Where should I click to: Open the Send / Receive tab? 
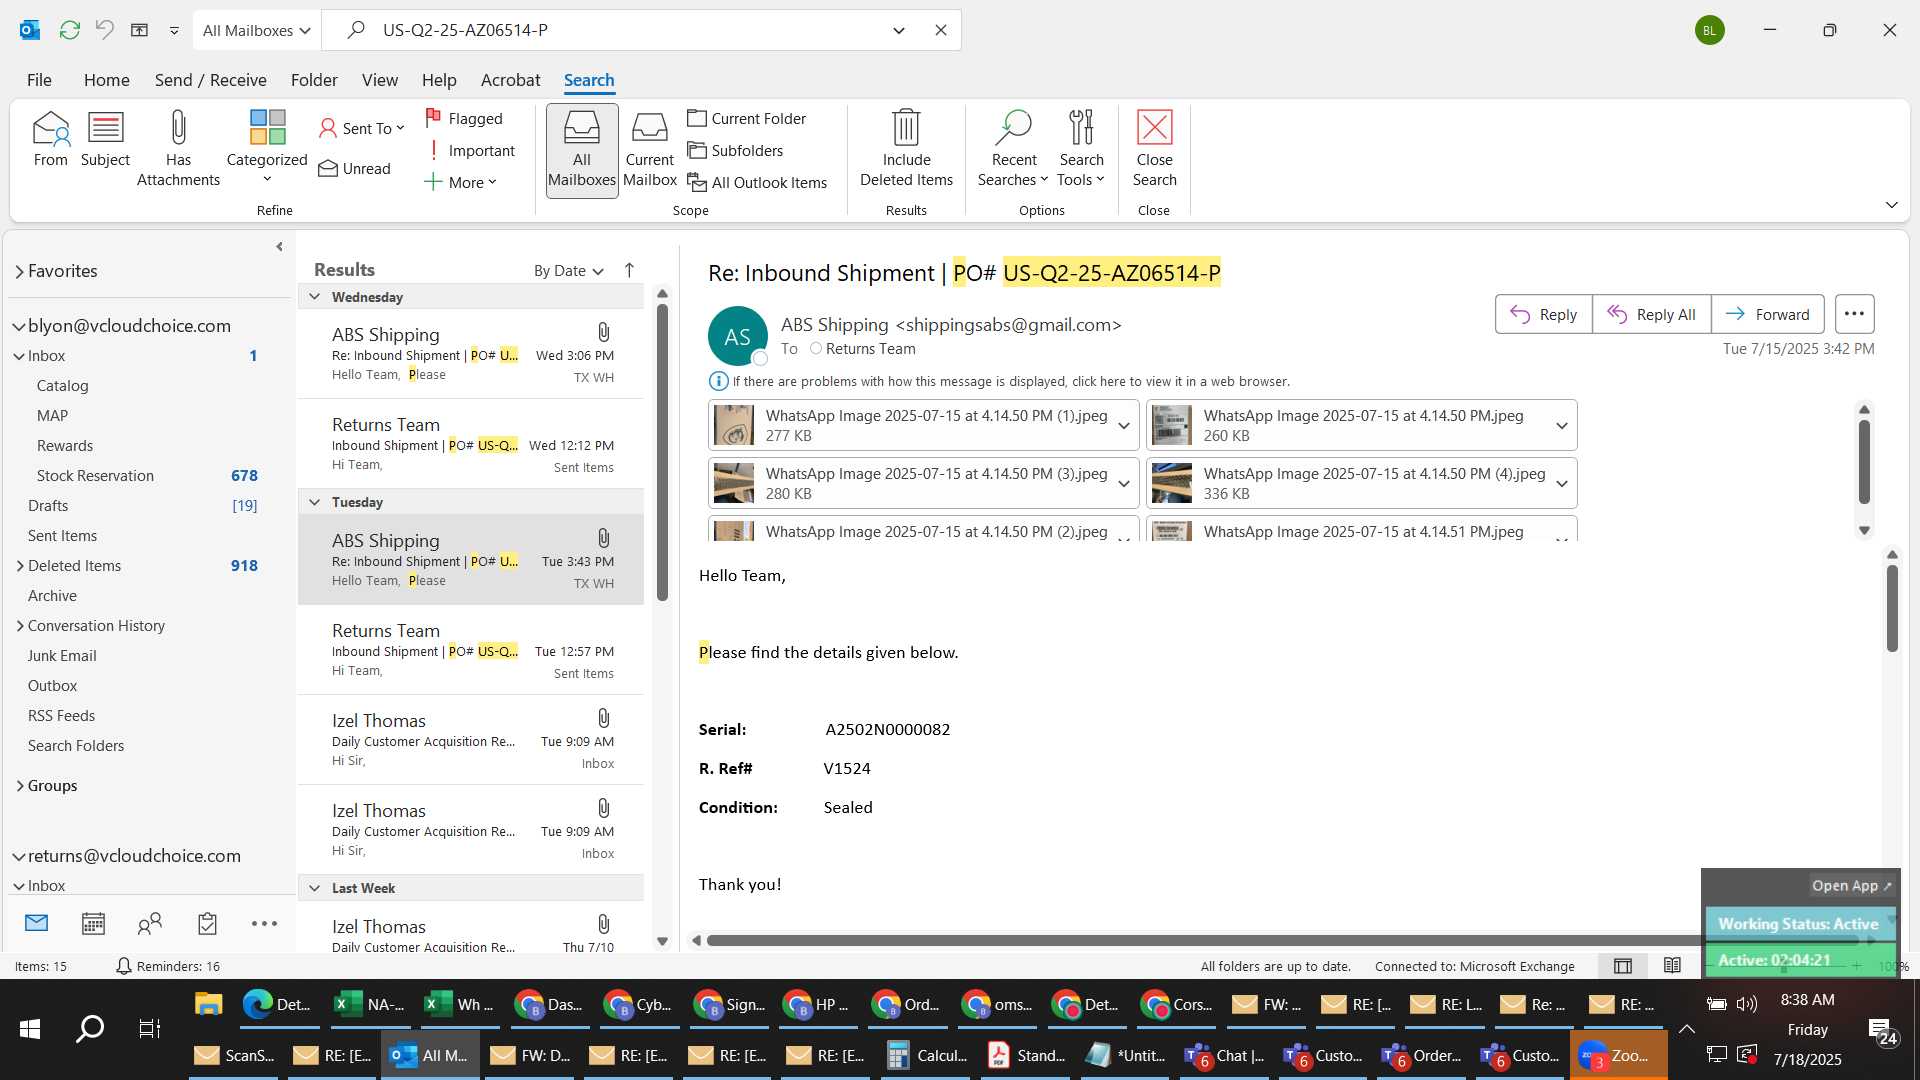click(x=210, y=80)
